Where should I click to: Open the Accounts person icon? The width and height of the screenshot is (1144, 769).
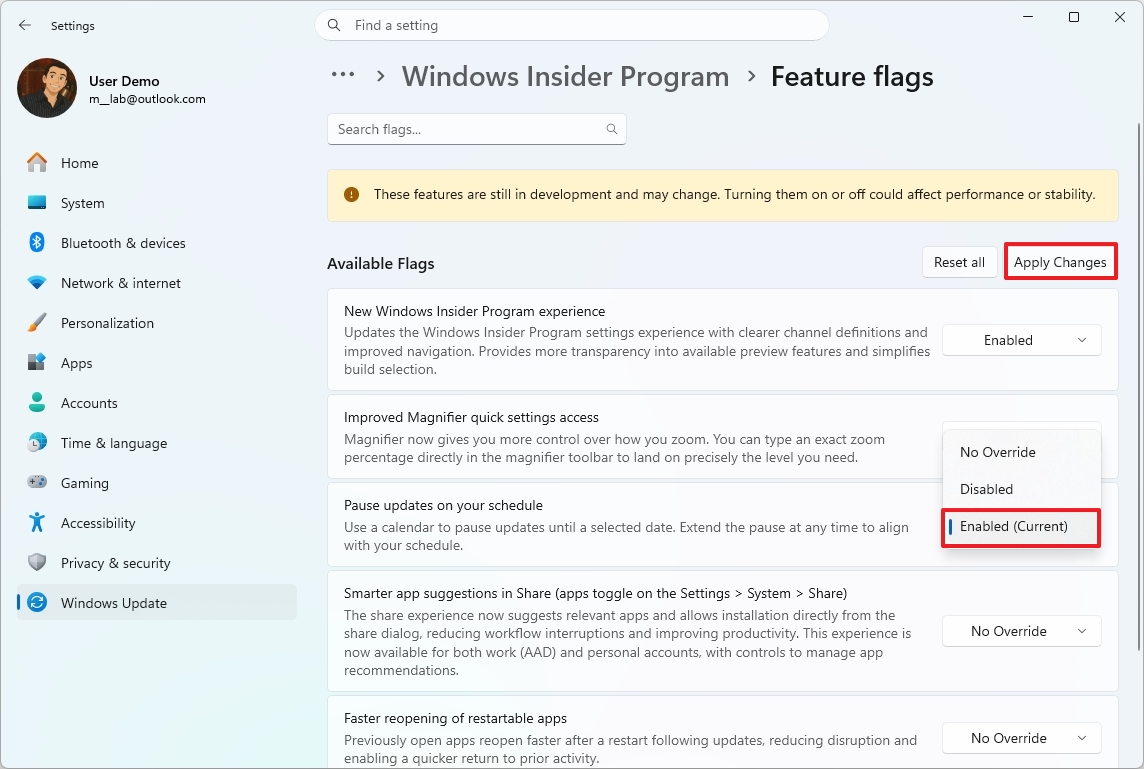pyautogui.click(x=36, y=403)
